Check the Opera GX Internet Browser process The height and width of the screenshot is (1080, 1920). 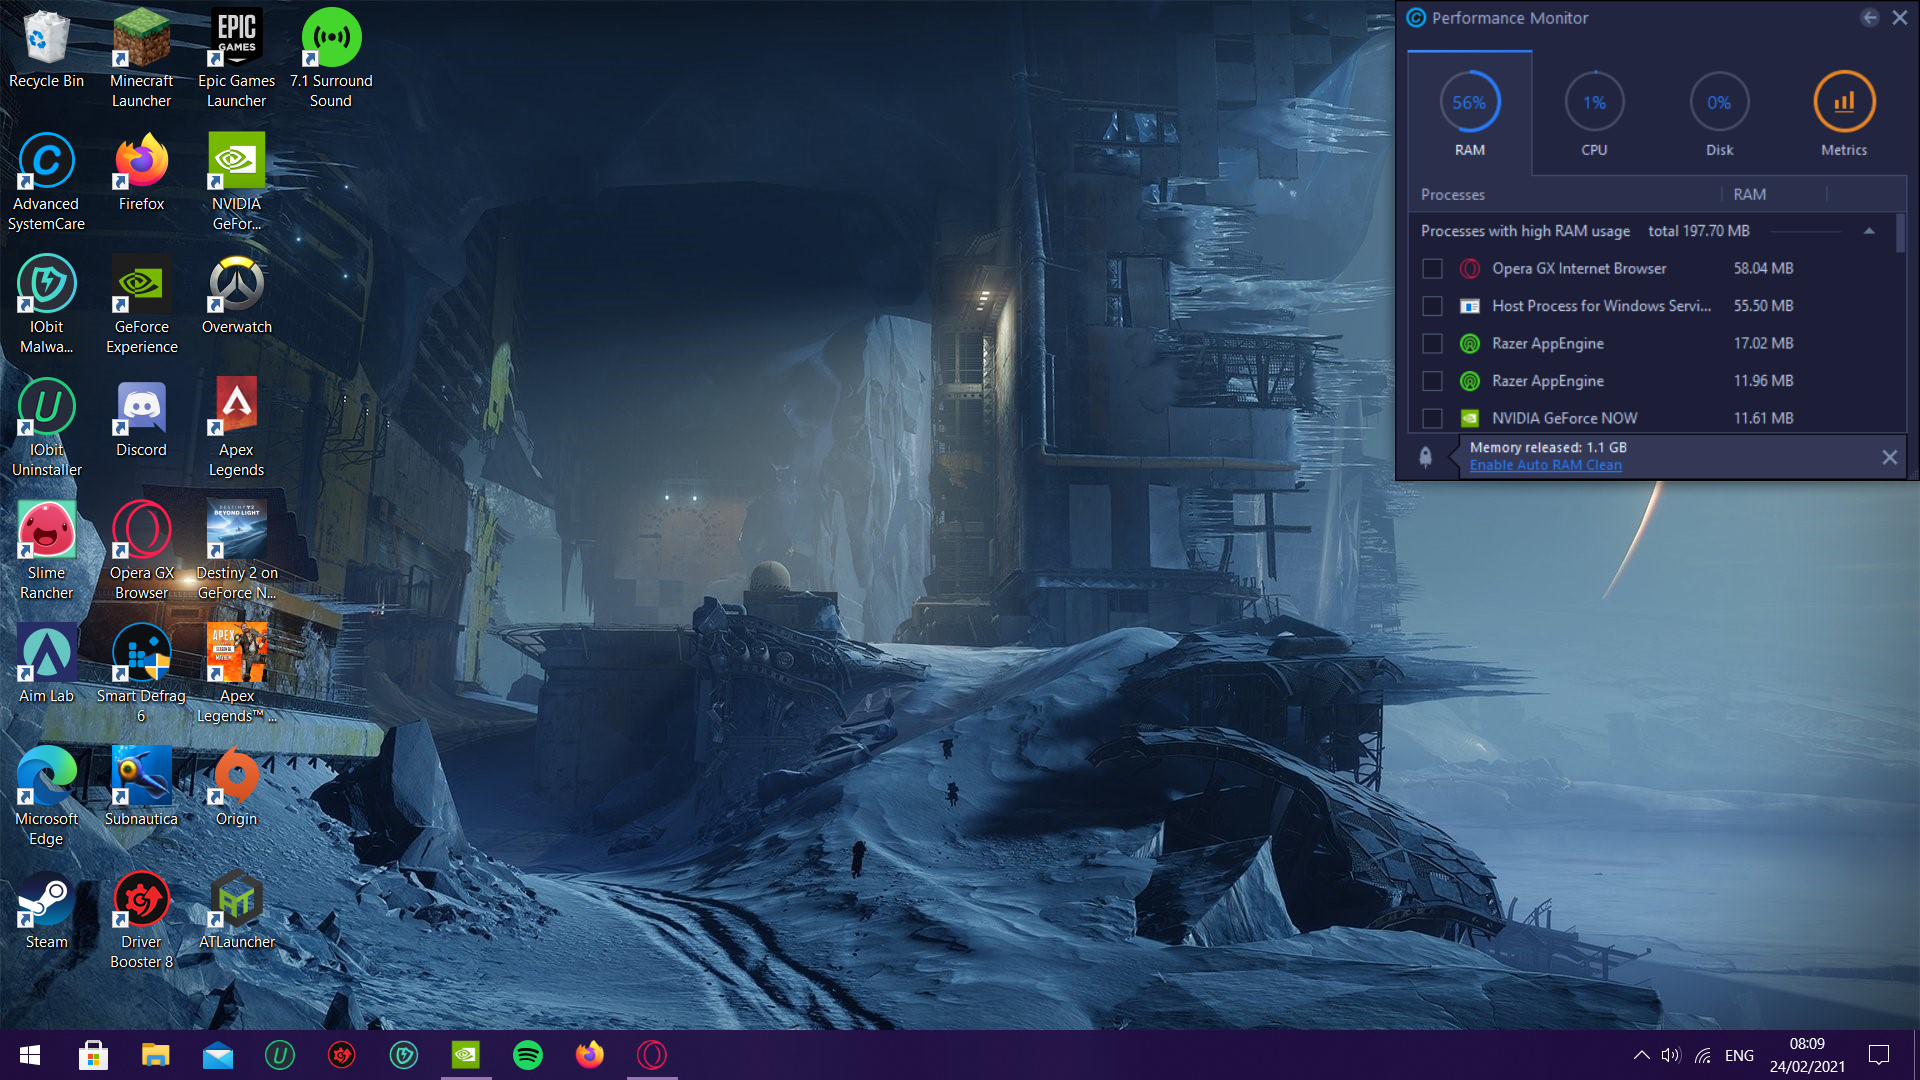pos(1432,269)
